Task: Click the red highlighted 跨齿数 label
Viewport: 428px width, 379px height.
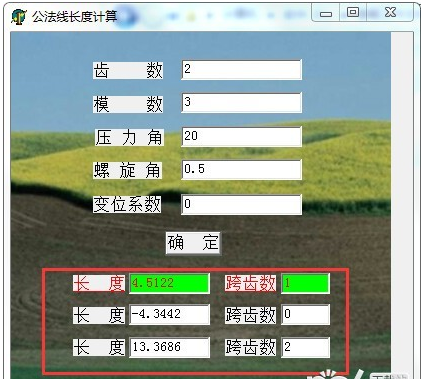Action: tap(250, 283)
